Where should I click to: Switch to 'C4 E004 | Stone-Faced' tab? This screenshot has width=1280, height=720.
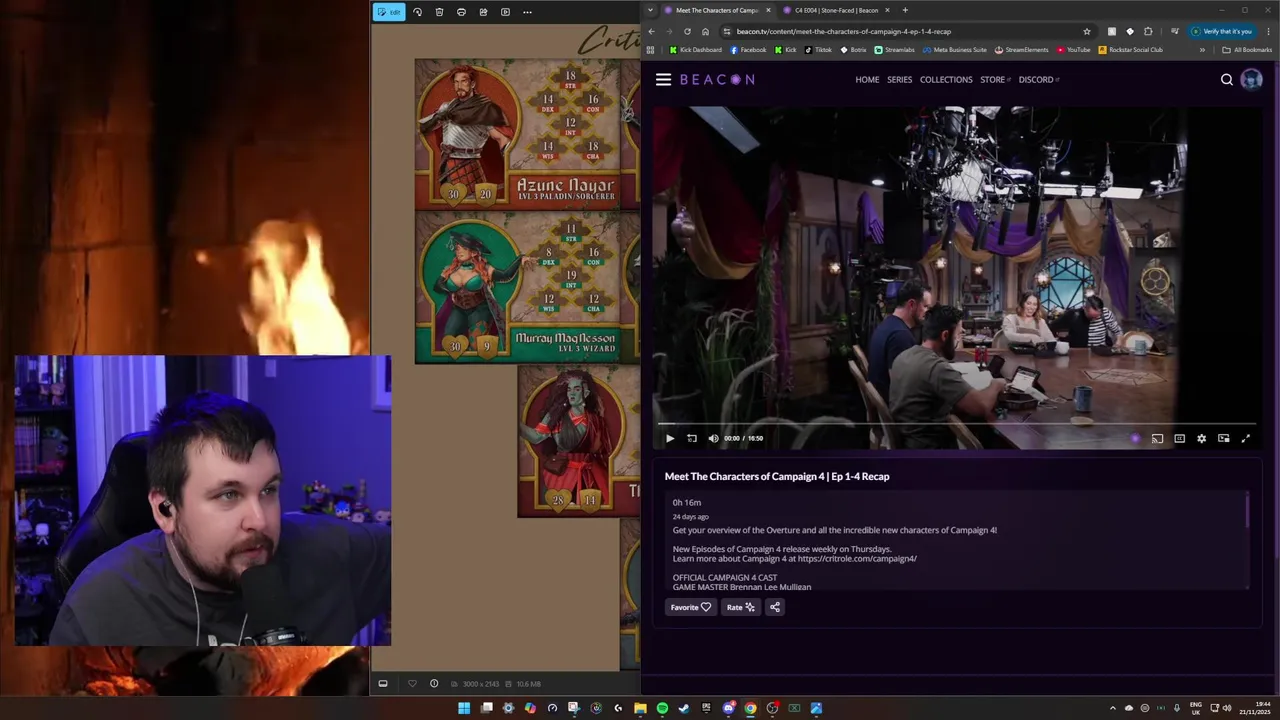click(837, 10)
